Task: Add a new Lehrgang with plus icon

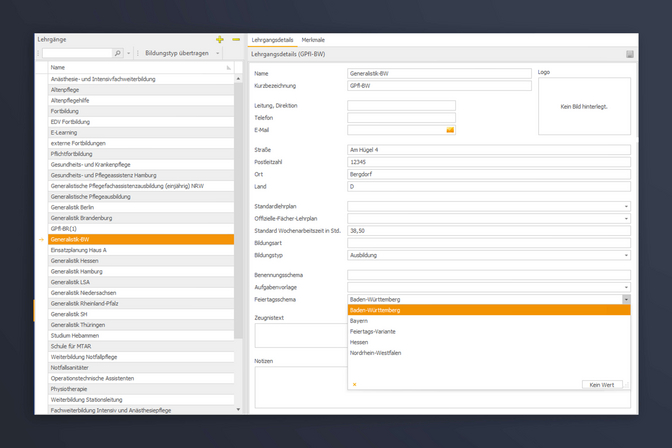Action: click(220, 39)
